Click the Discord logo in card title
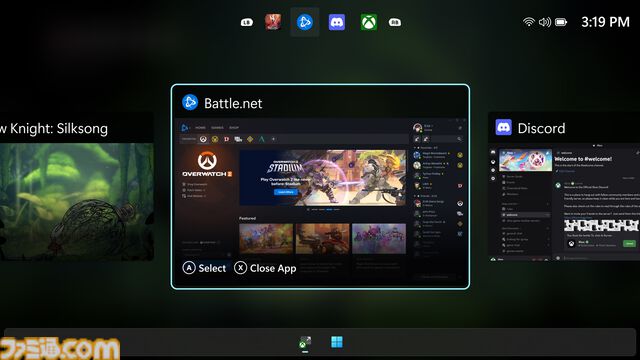640x360 pixels. [x=504, y=128]
